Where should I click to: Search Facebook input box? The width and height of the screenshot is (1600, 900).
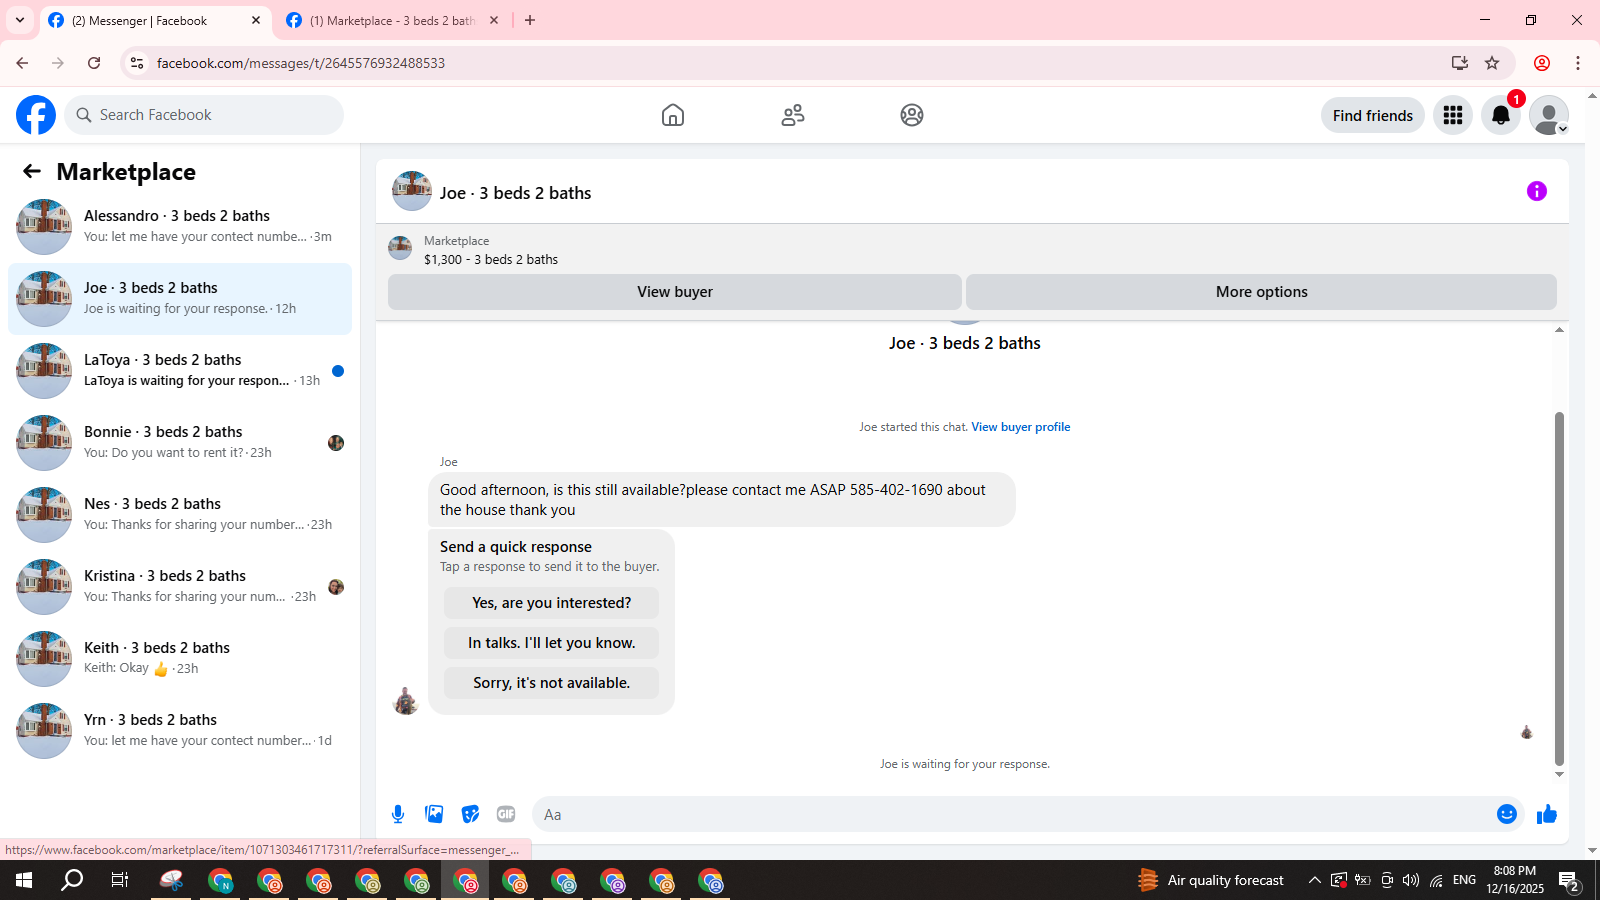click(x=204, y=115)
